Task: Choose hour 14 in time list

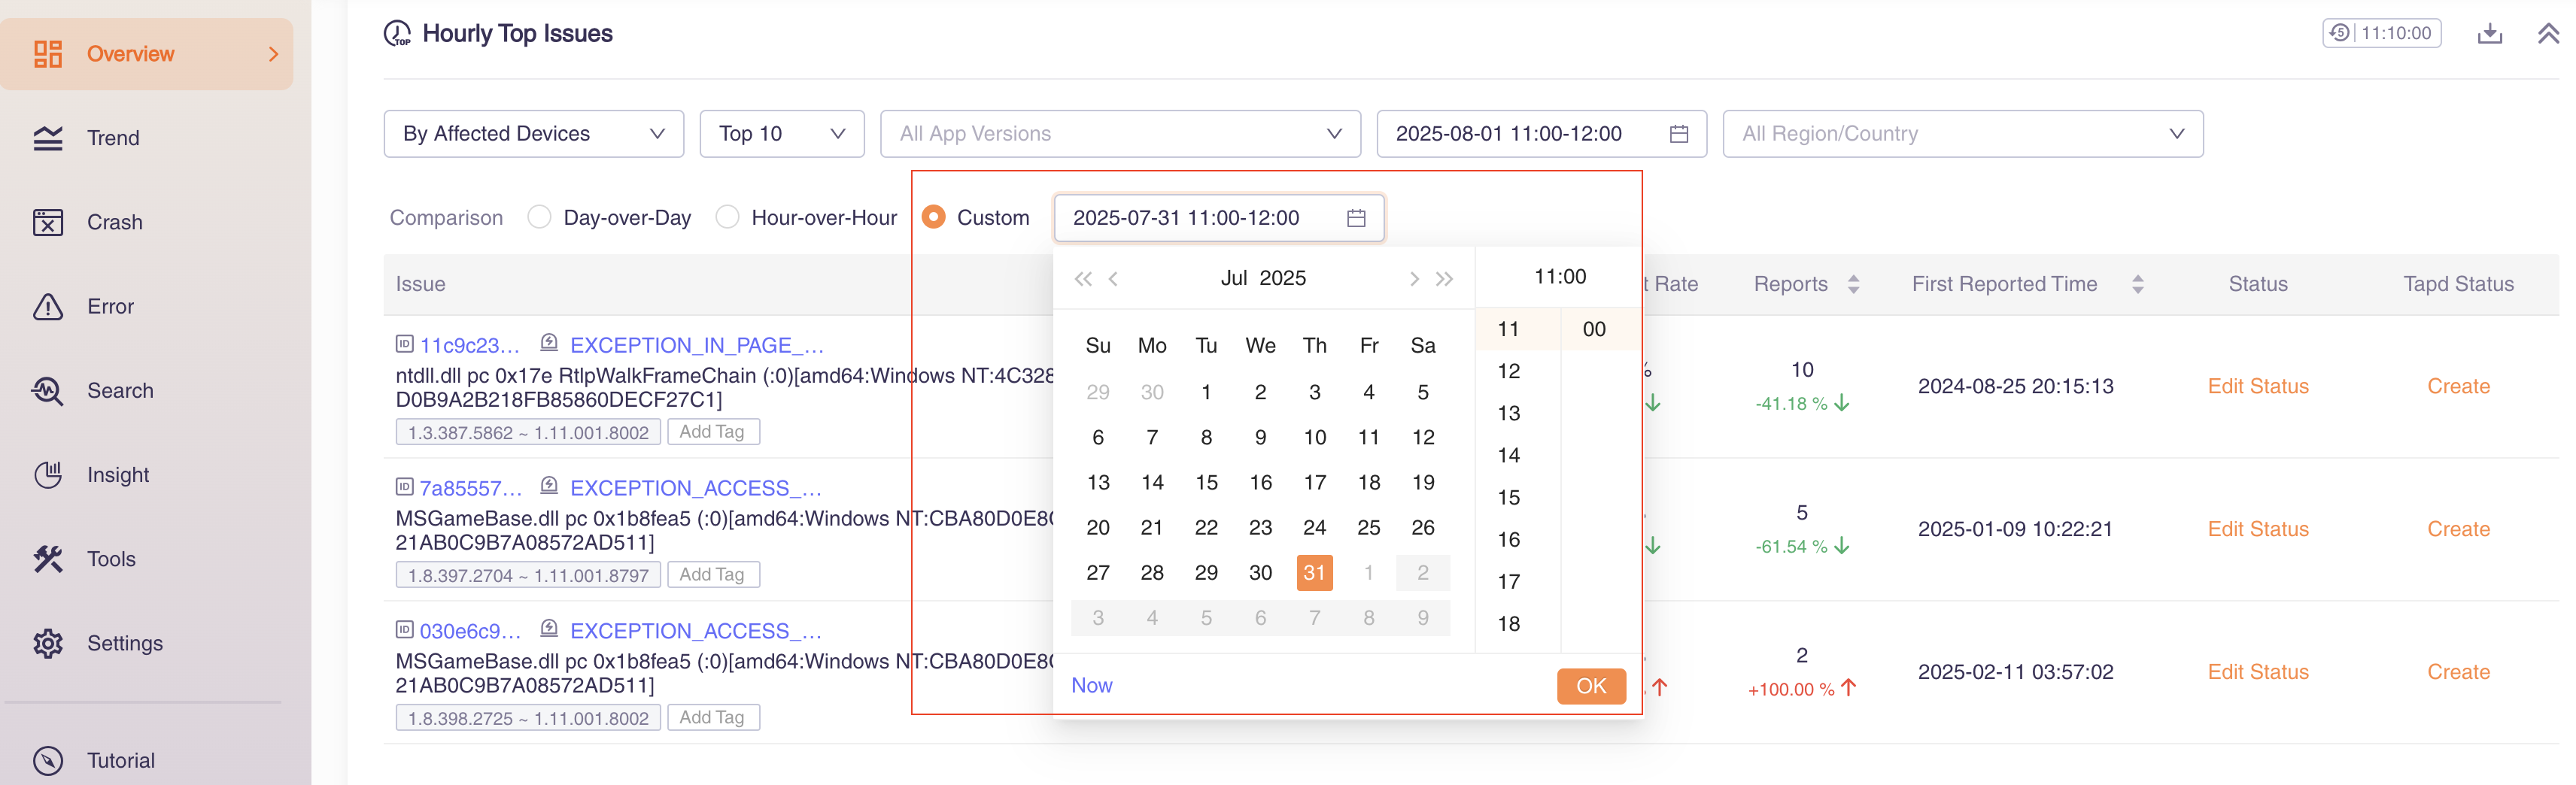Action: (x=1508, y=456)
